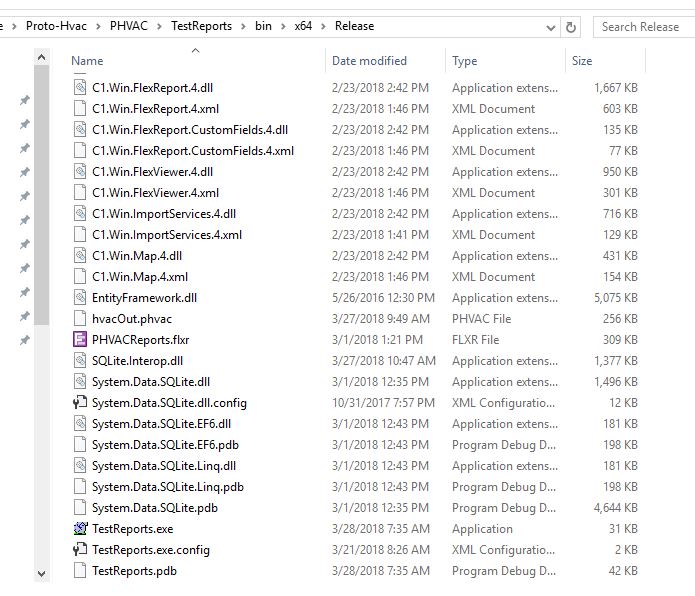This screenshot has width=695, height=596.
Task: Select the file name TestReports.exe.config
Action: [x=151, y=550]
